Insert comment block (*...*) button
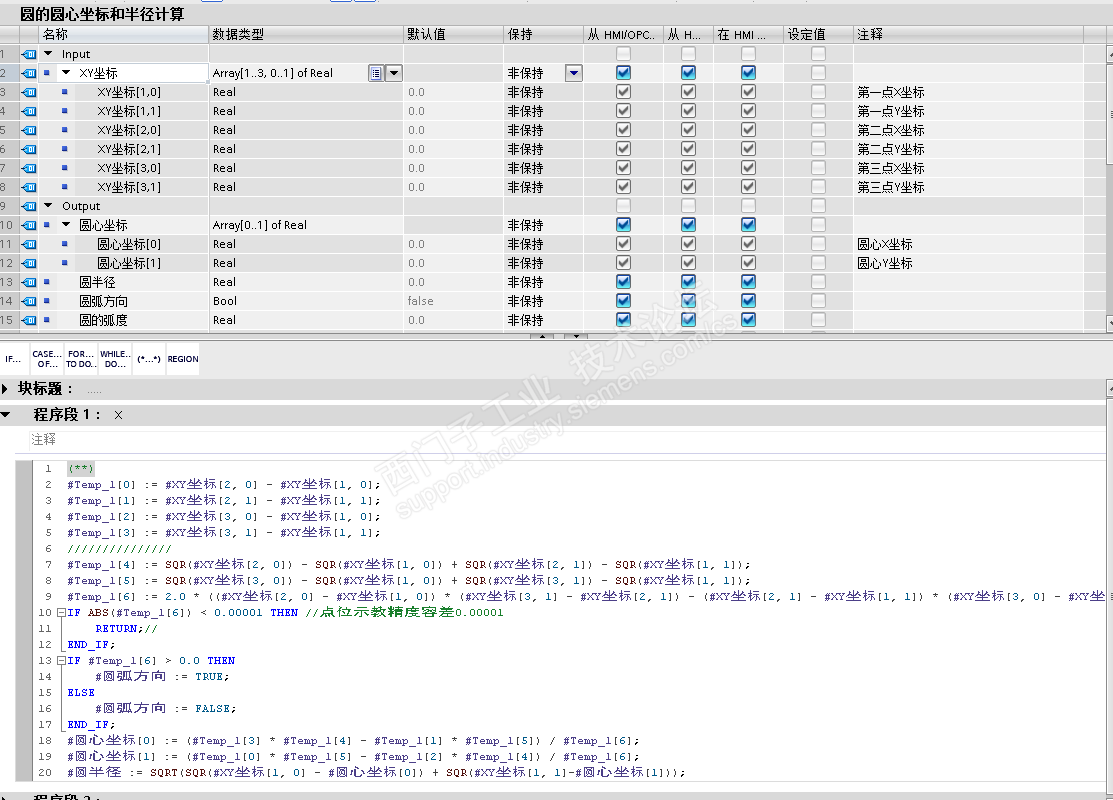 pos(149,359)
